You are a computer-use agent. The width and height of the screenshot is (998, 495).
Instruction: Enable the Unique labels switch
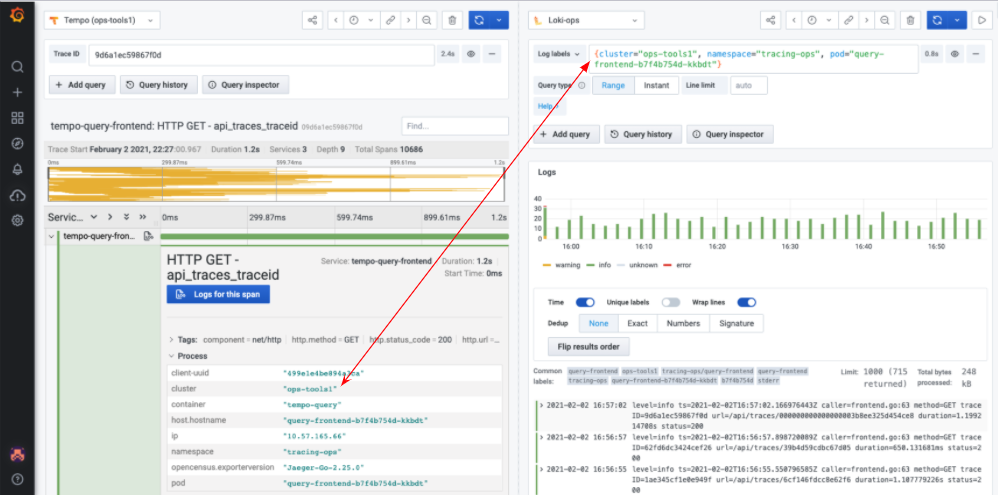(670, 302)
